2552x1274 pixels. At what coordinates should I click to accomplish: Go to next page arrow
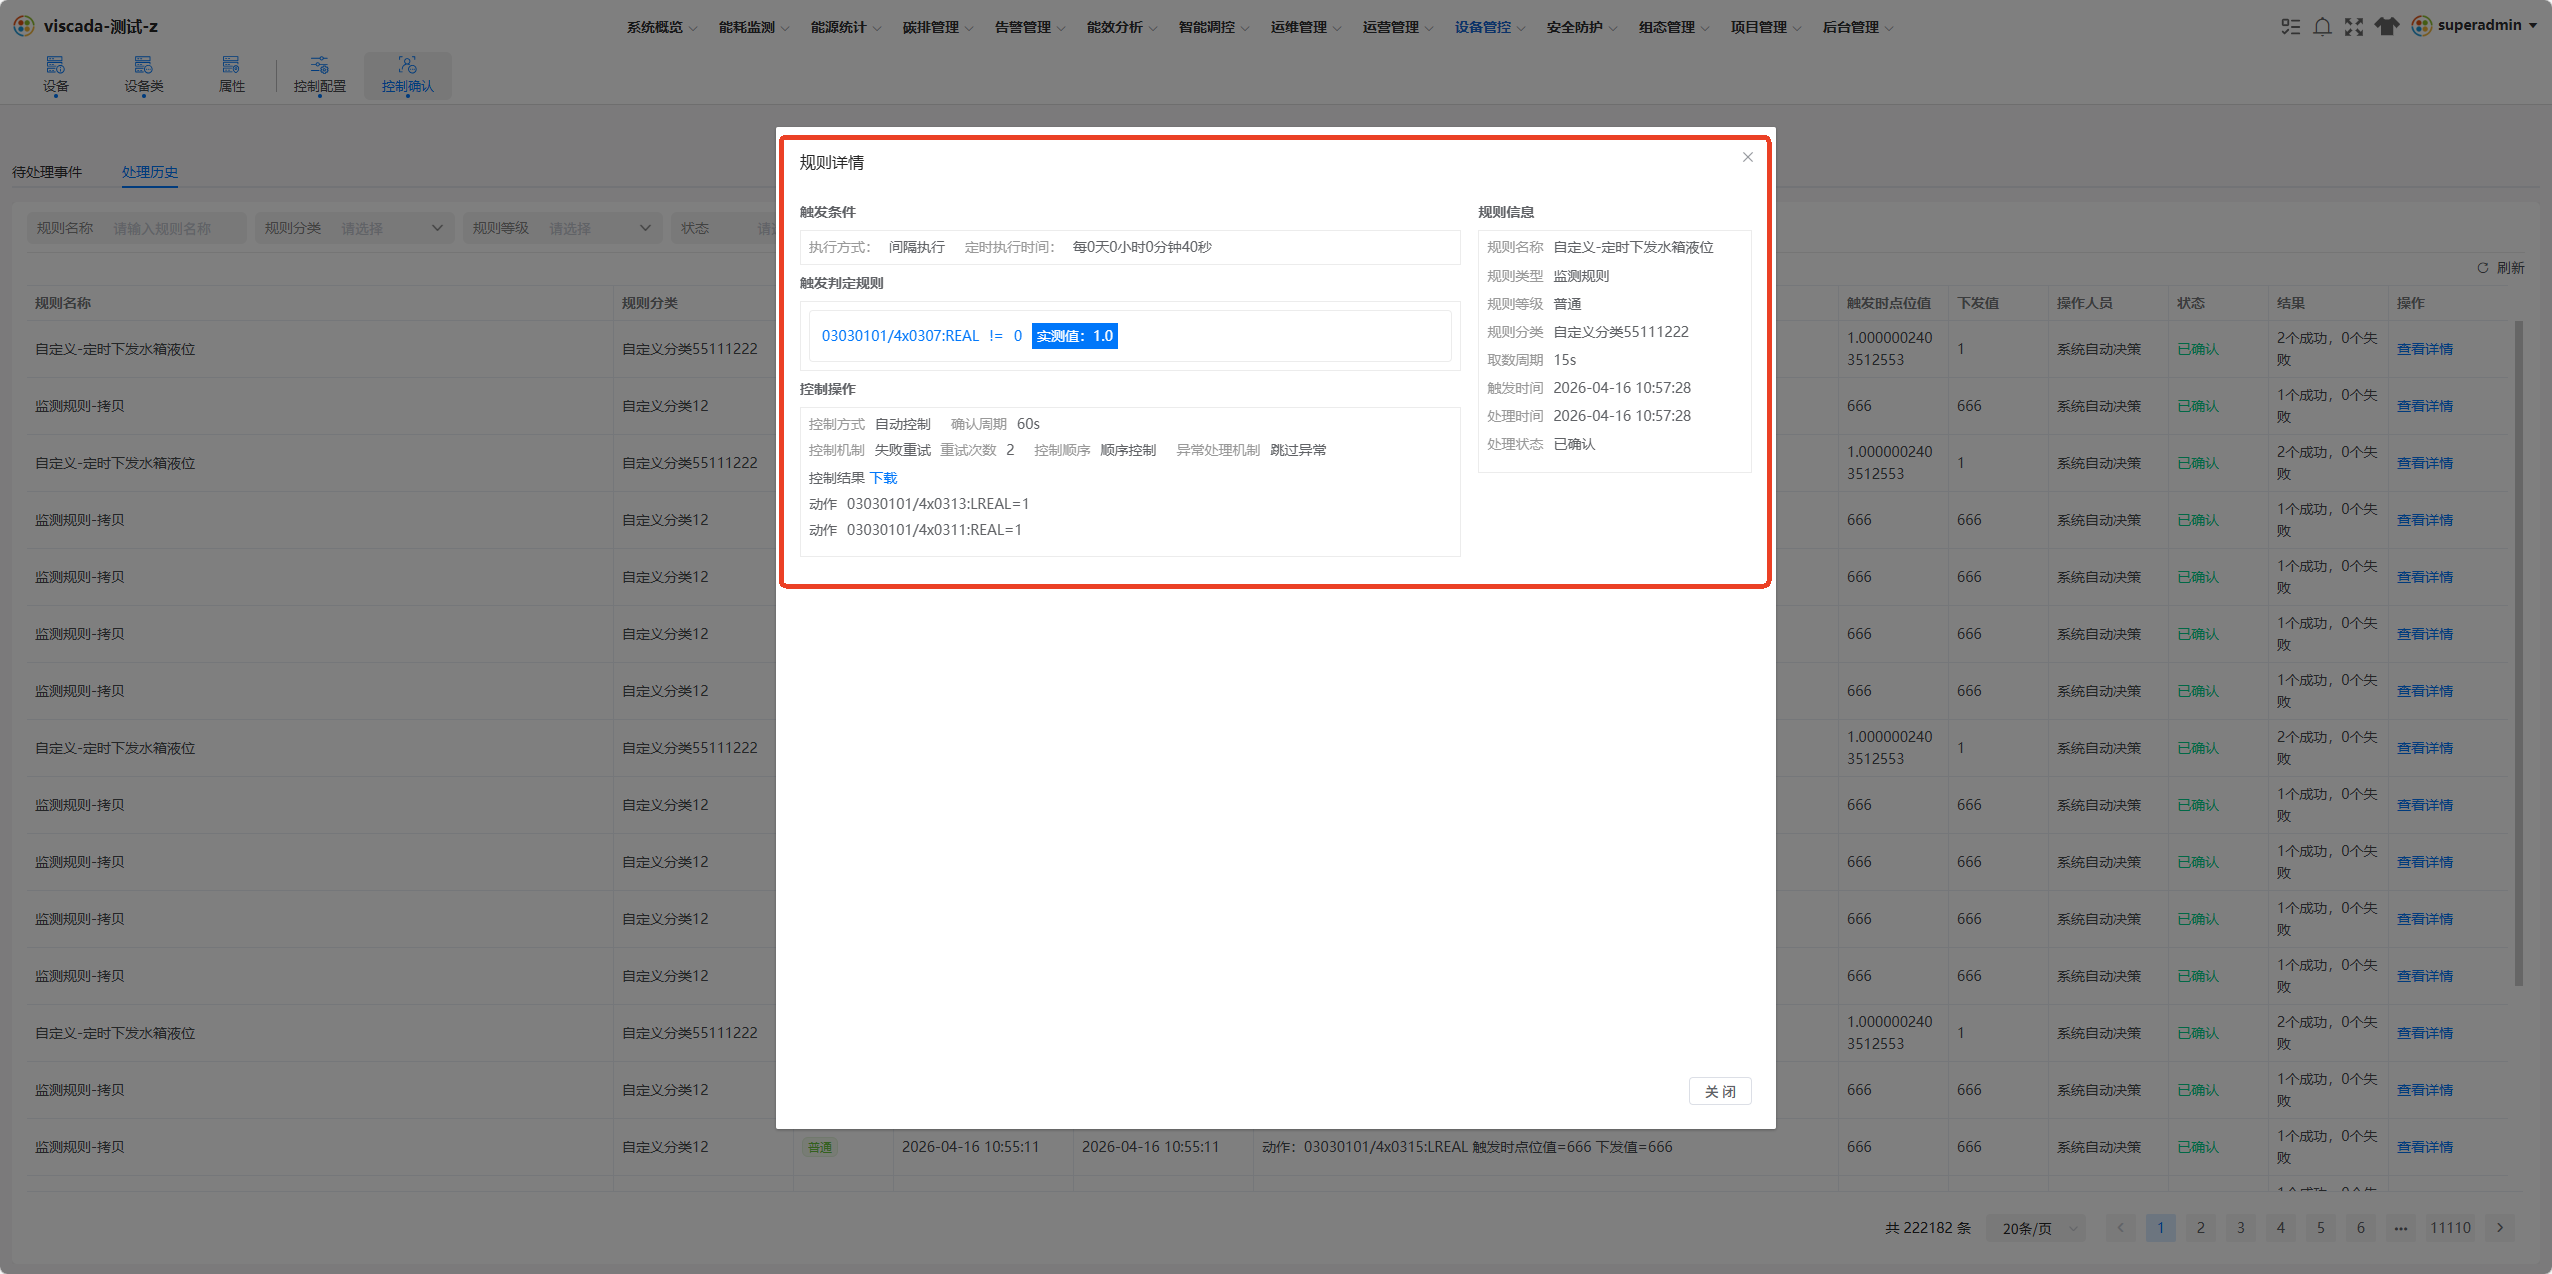pyautogui.click(x=2500, y=1227)
